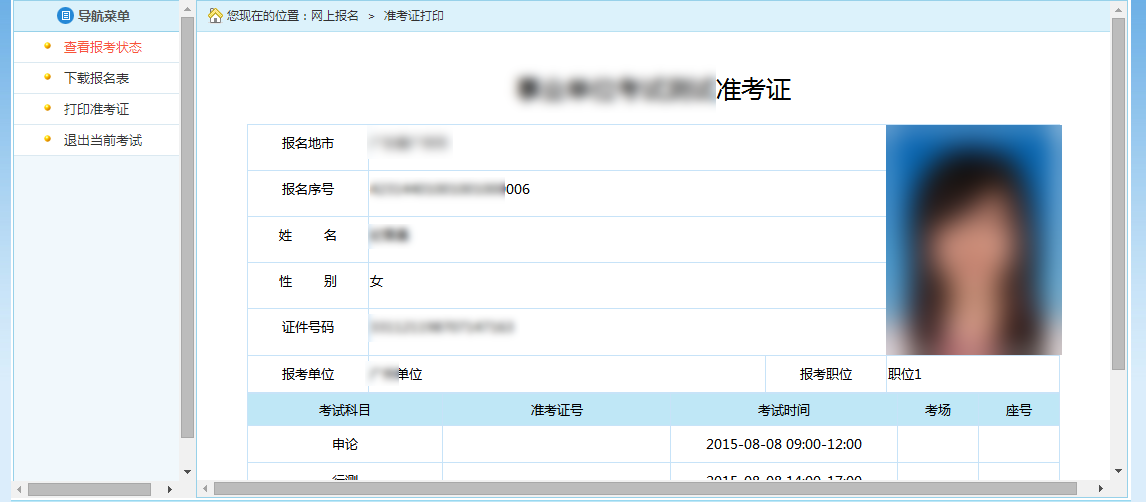Click the main content scroll-left arrow
1146x502 pixels.
pos(205,489)
